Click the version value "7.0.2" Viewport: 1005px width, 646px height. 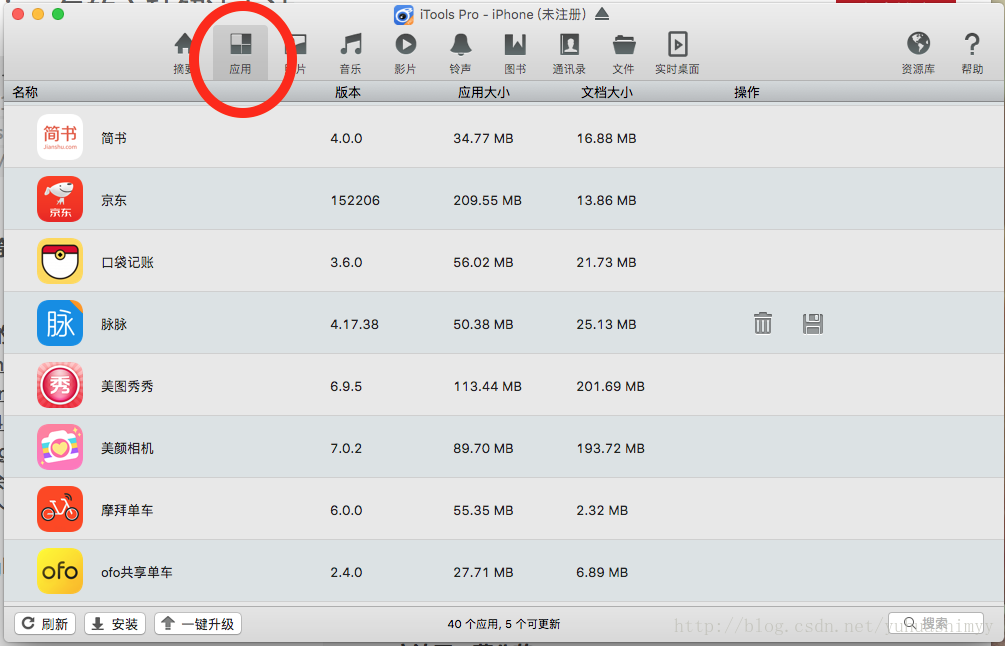coord(346,449)
